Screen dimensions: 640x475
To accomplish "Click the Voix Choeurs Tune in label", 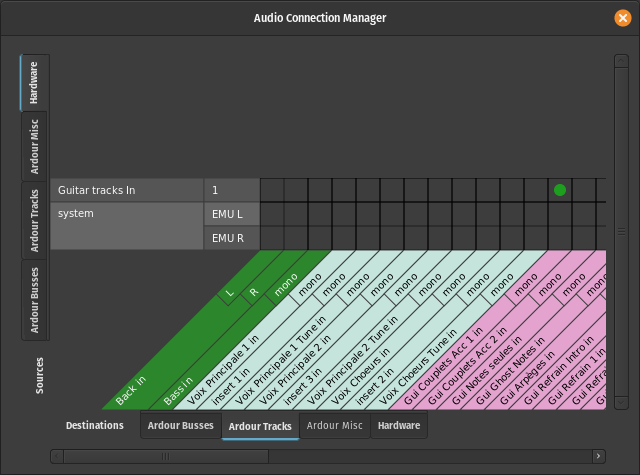I will [418, 367].
